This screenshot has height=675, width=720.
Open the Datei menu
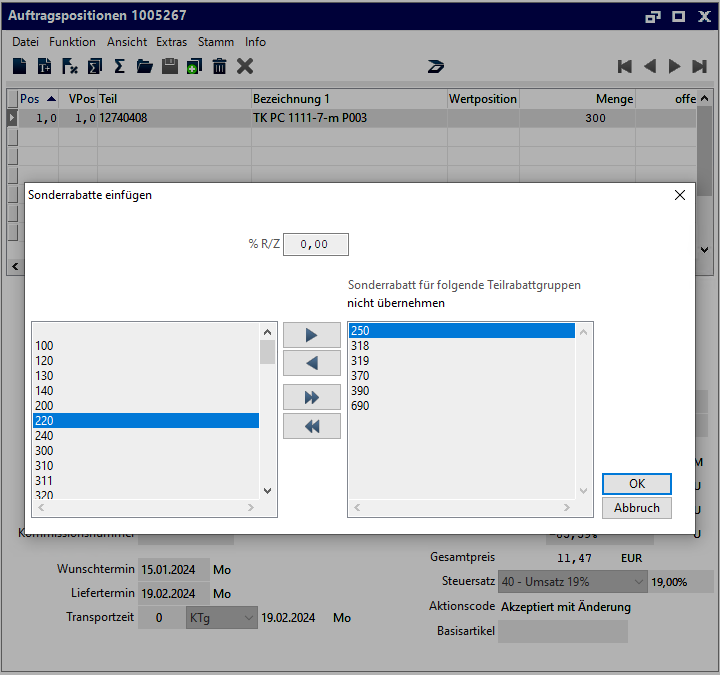(25, 42)
